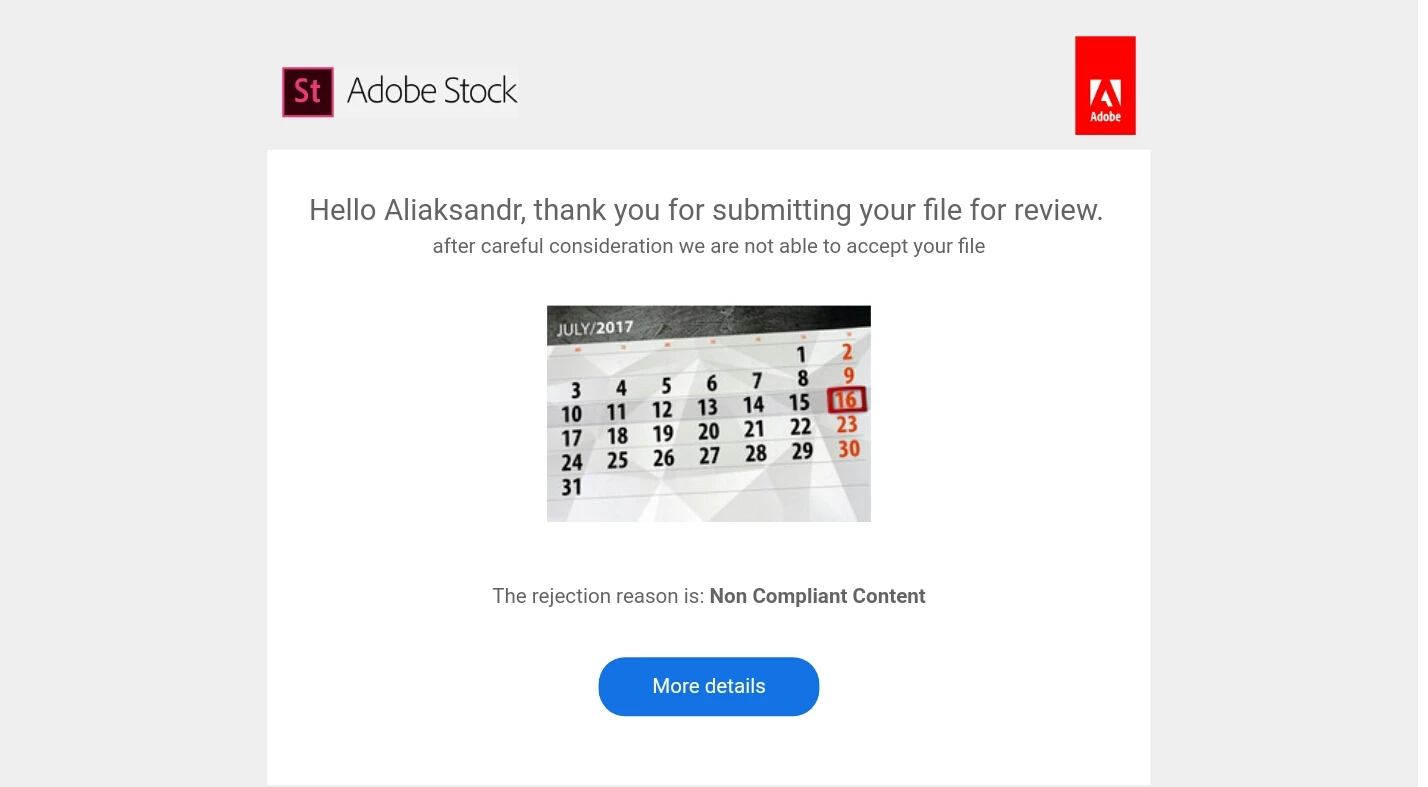The width and height of the screenshot is (1428, 787).
Task: Click the JULY/2017 header in calendar image
Action: [595, 328]
